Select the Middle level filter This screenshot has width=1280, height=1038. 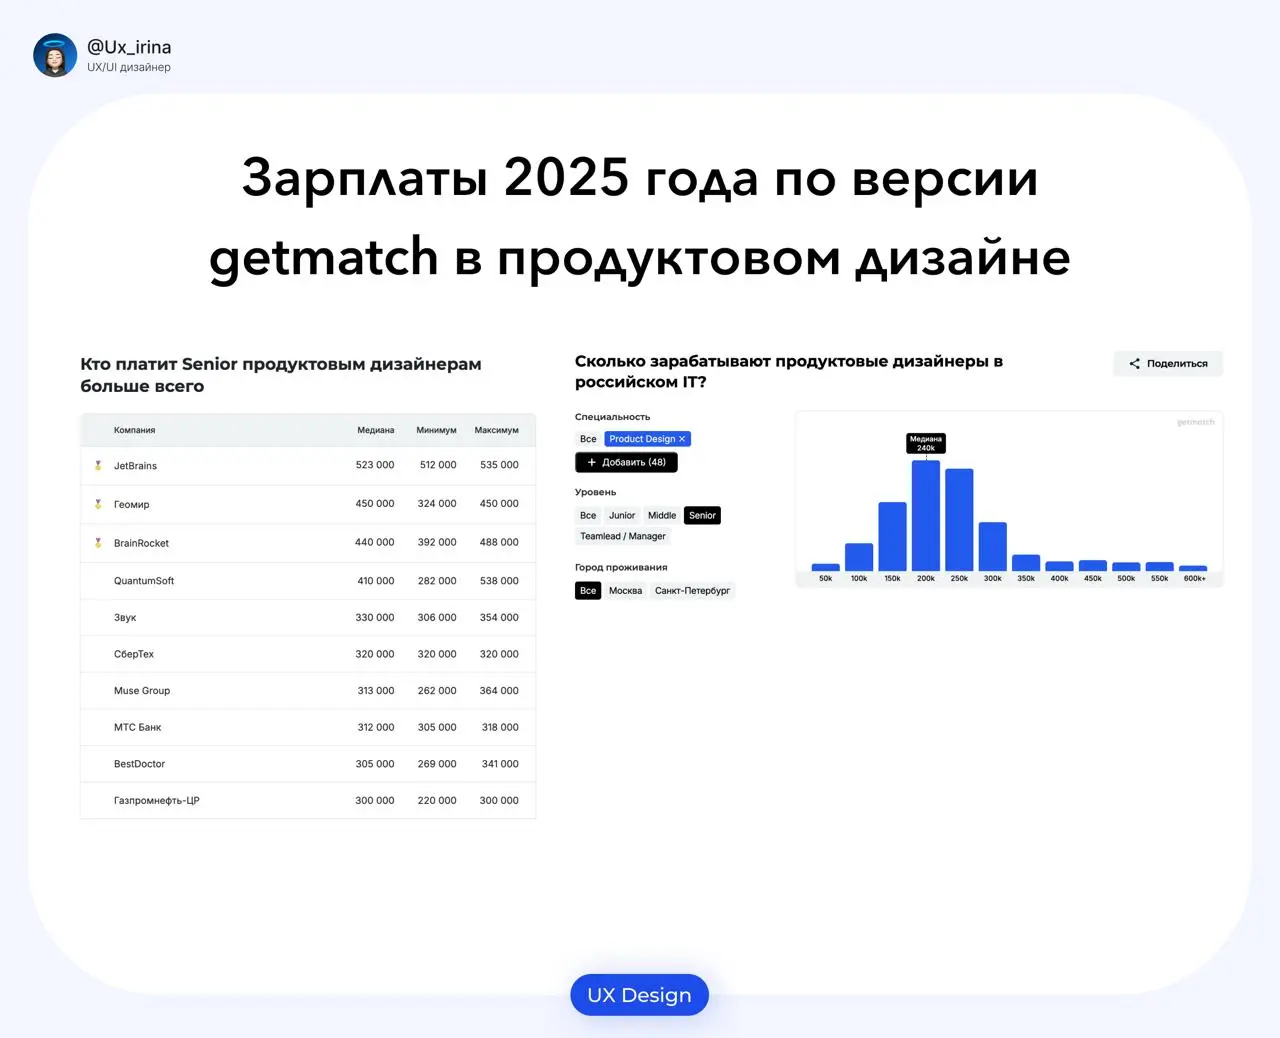tap(662, 516)
